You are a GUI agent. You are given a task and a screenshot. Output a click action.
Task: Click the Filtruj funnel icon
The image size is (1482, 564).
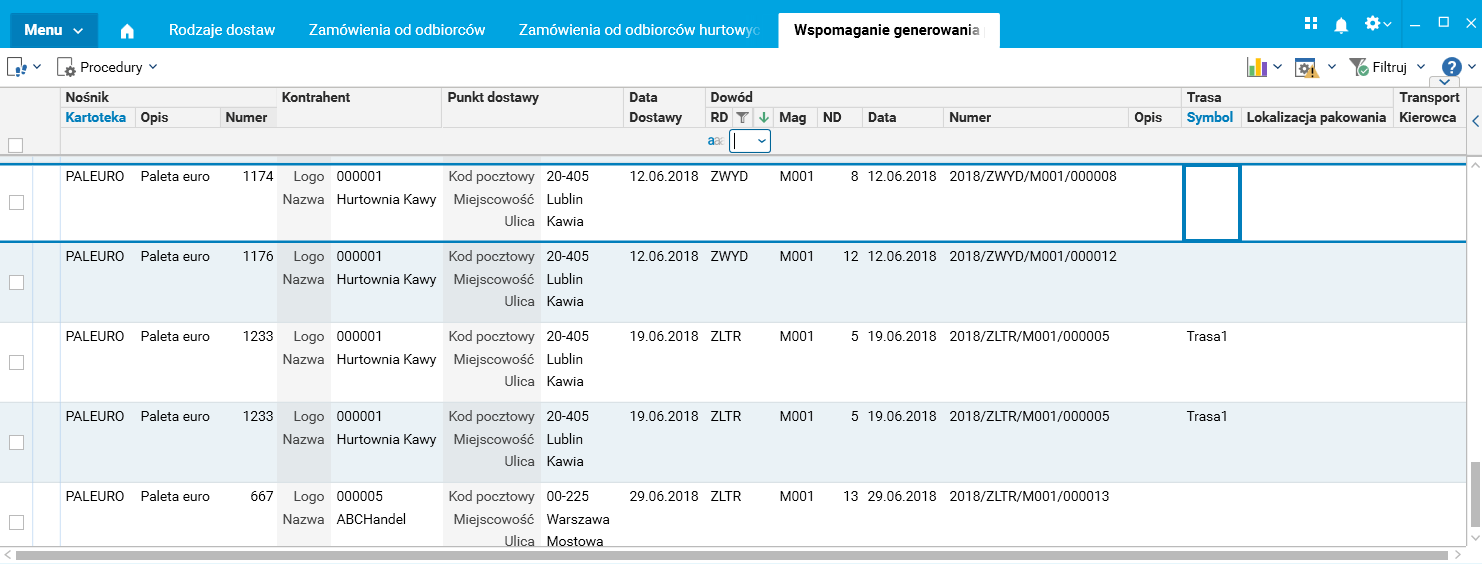[x=1358, y=67]
